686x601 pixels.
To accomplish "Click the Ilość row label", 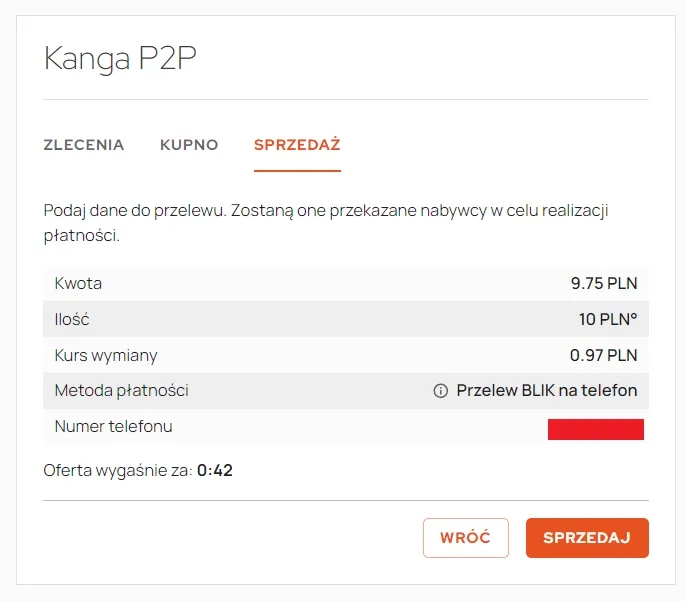I will (72, 319).
